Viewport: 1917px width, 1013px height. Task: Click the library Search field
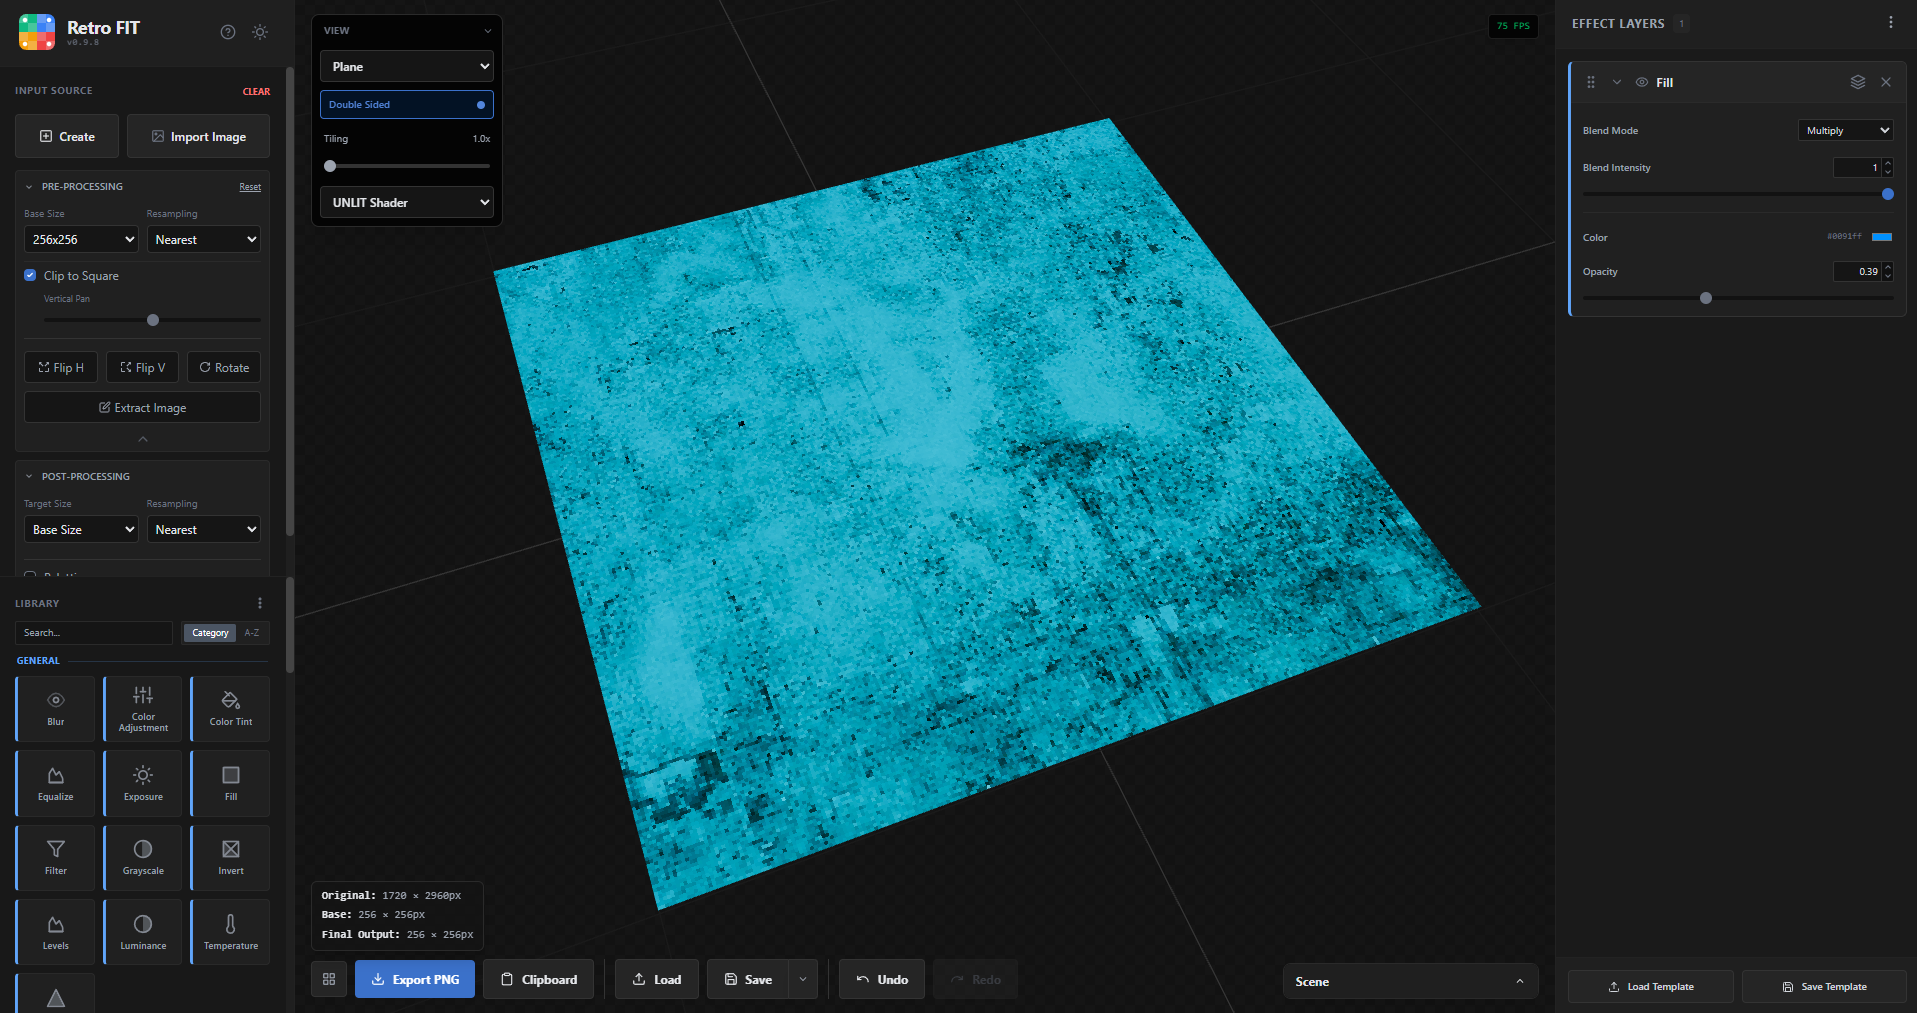(x=94, y=633)
